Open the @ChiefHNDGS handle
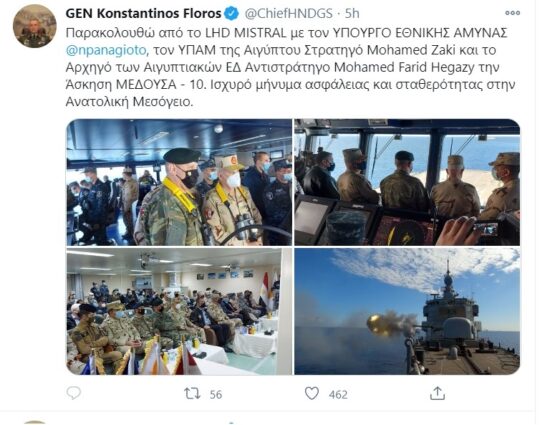This screenshot has width=550, height=425. (288, 14)
